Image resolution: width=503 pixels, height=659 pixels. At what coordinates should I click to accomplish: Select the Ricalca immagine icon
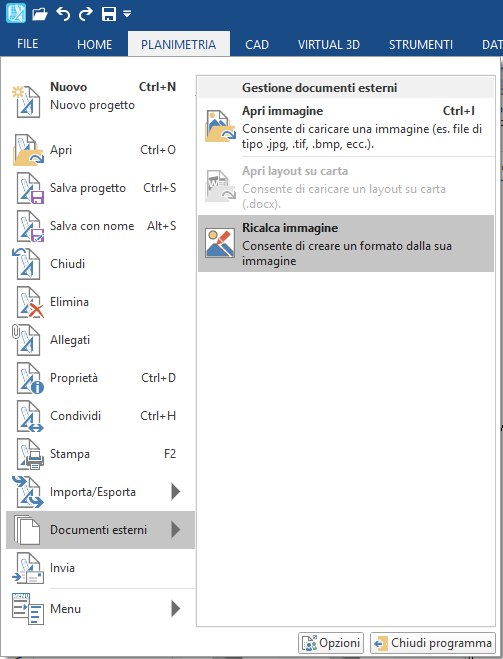pyautogui.click(x=220, y=243)
